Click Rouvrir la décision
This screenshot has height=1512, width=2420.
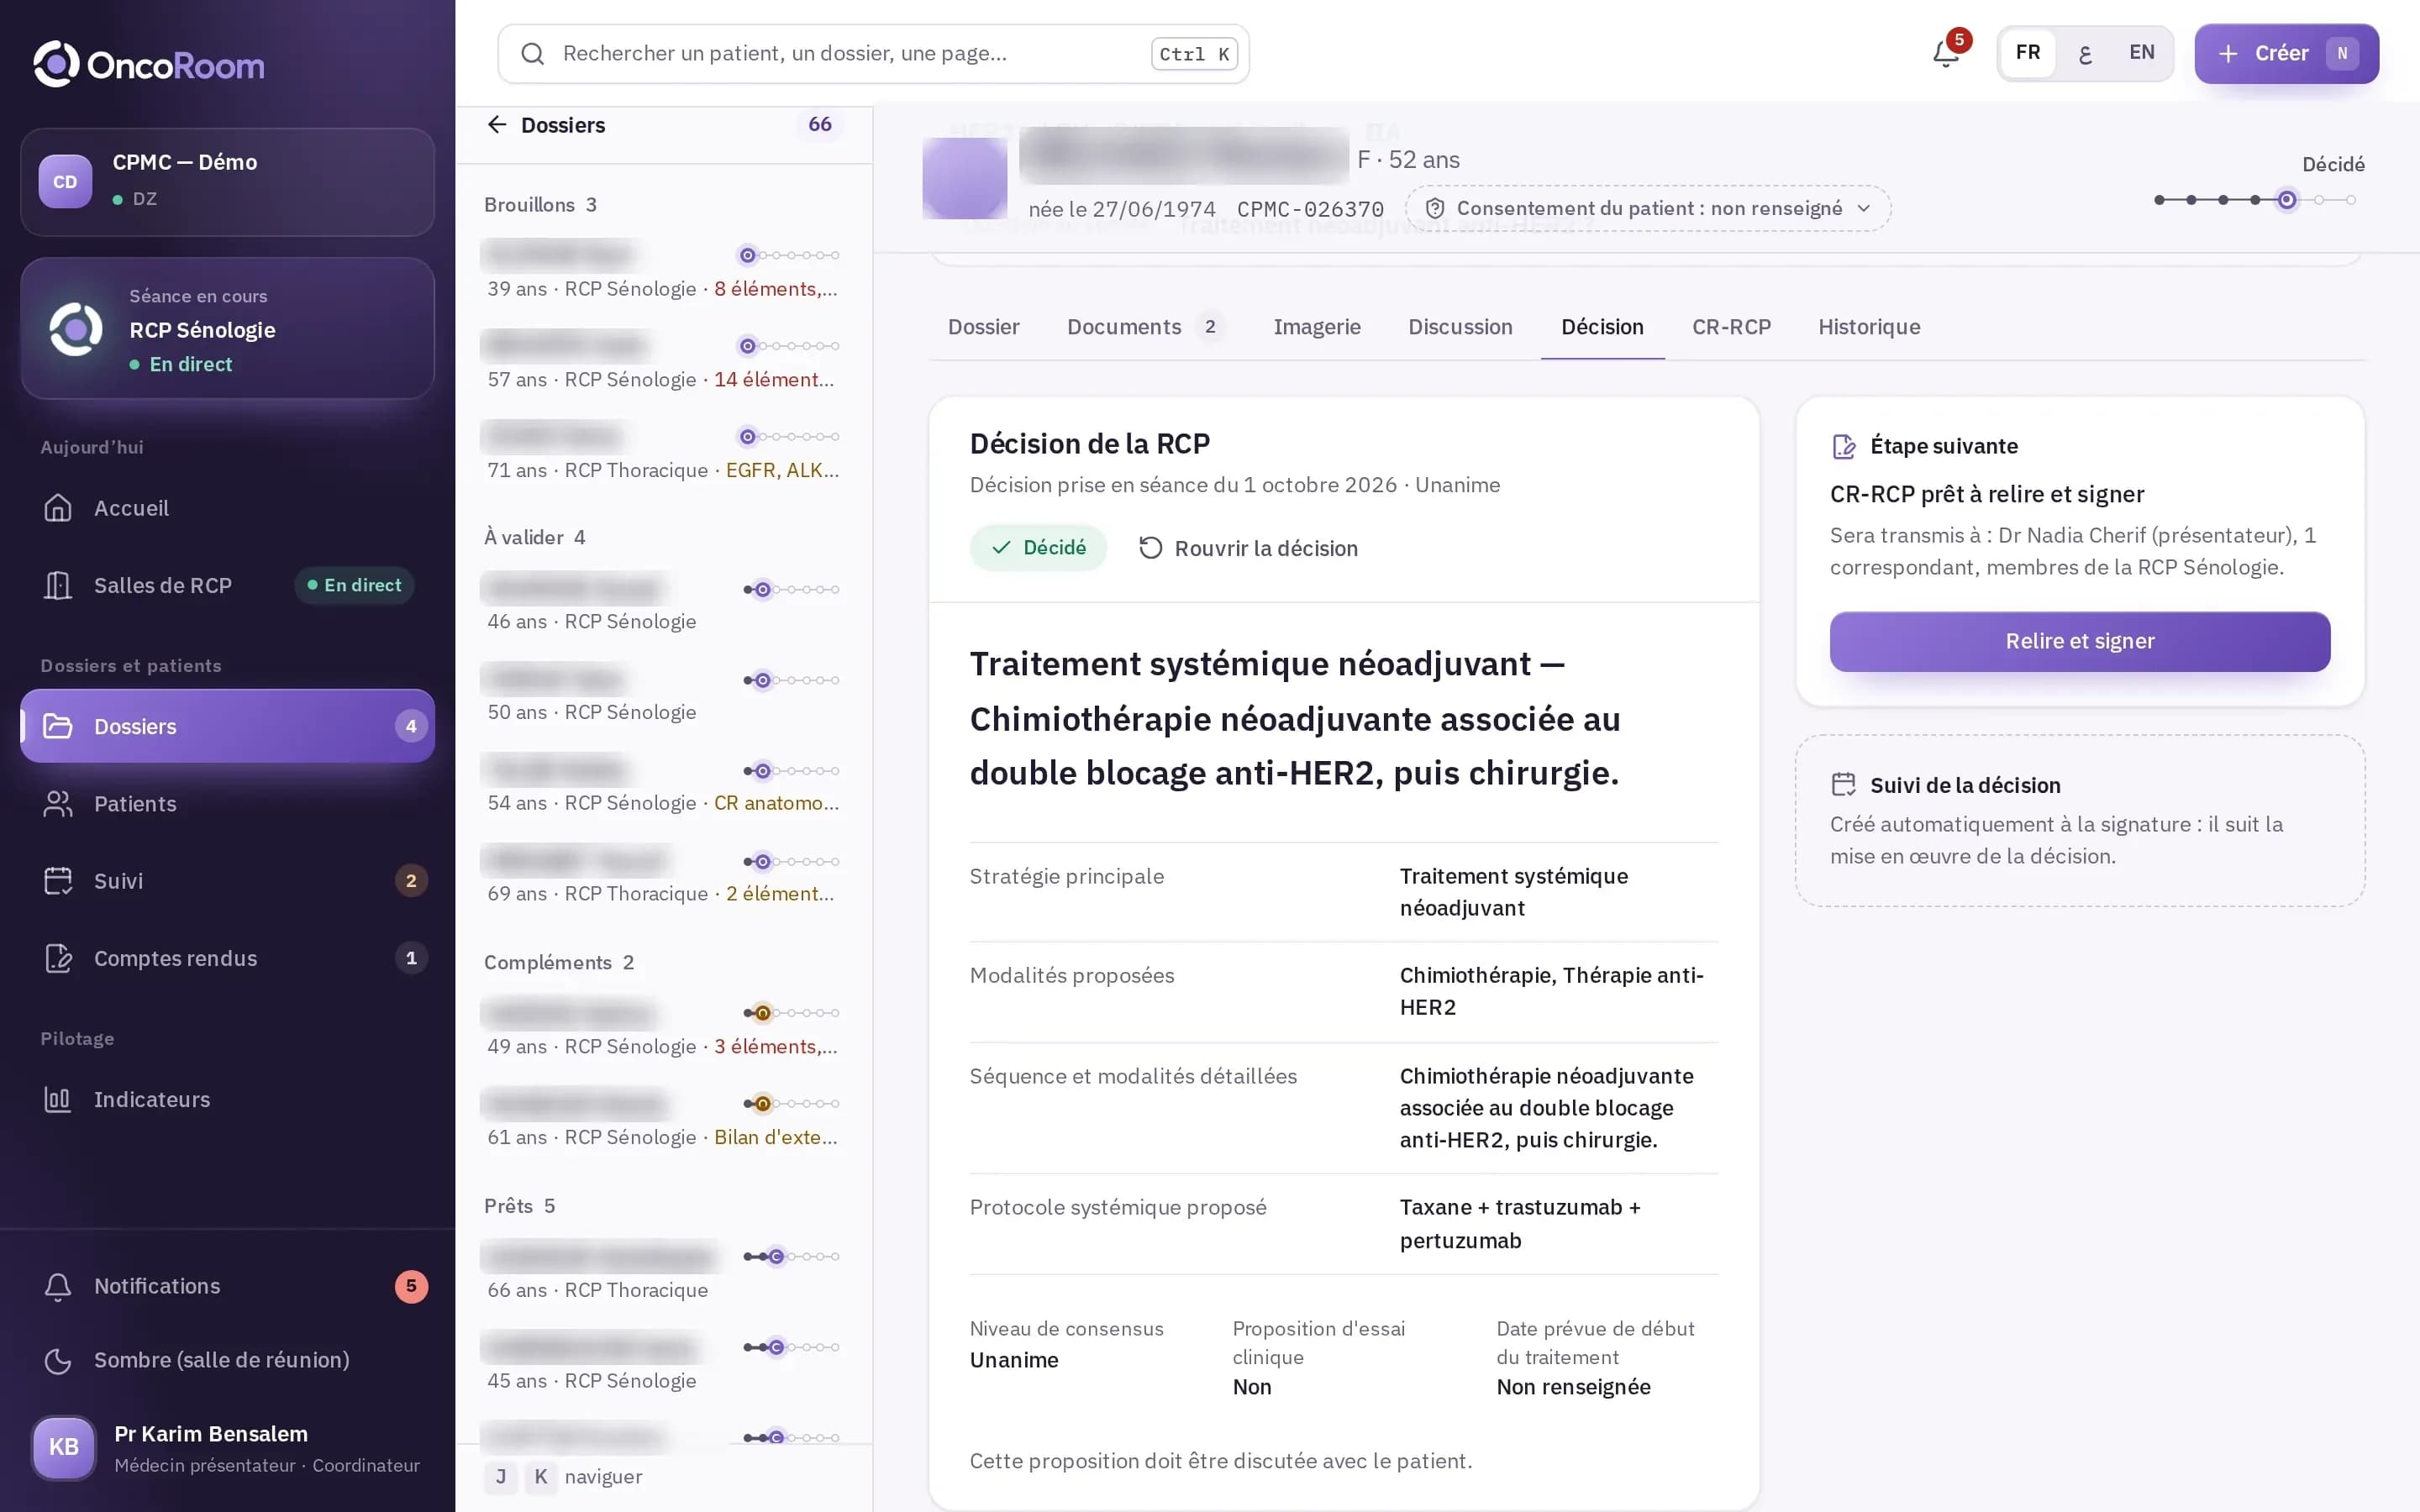(x=1248, y=548)
